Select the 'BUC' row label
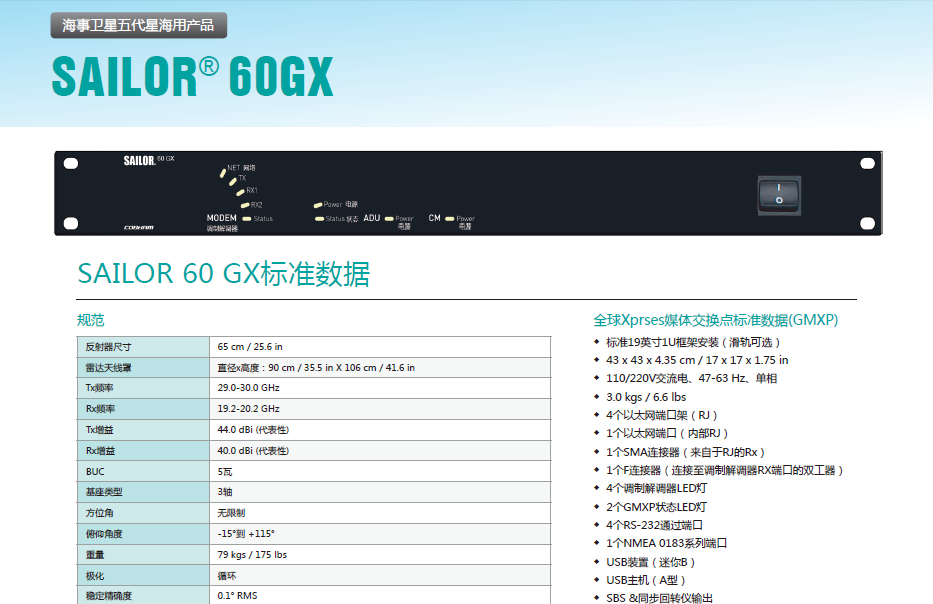 tap(95, 471)
